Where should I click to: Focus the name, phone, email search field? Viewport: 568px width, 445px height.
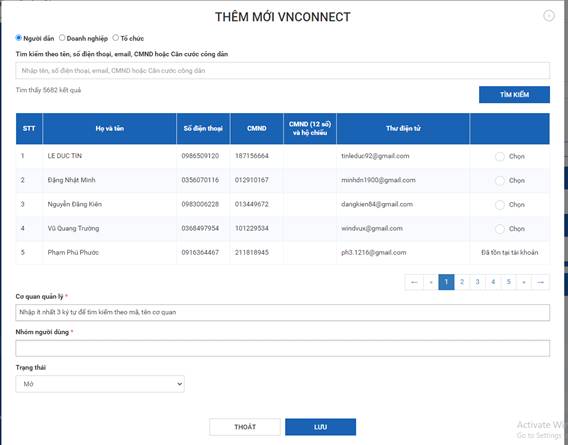tap(283, 70)
